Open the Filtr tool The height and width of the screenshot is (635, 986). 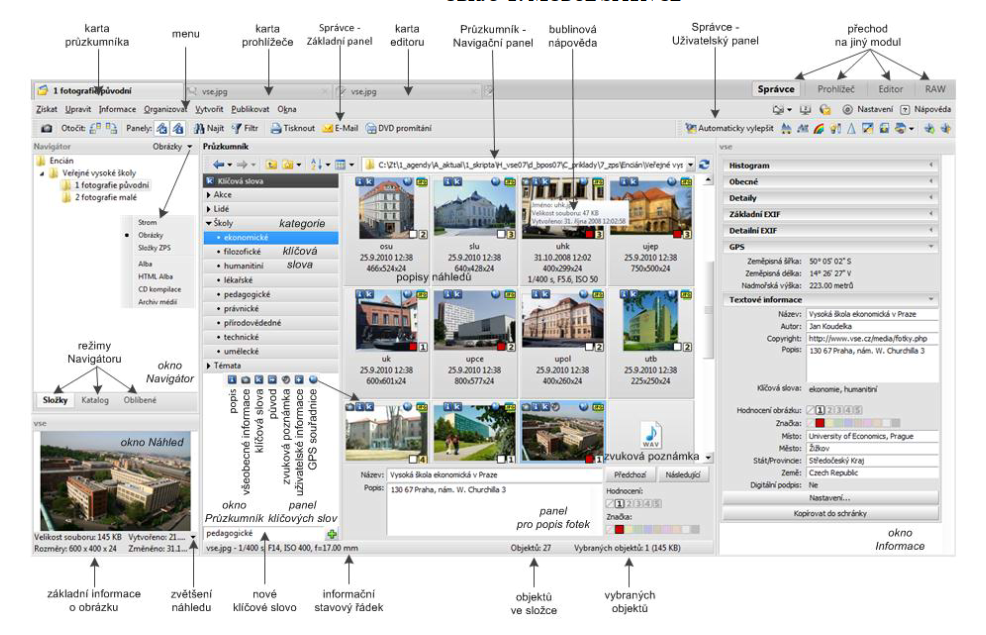[x=245, y=128]
